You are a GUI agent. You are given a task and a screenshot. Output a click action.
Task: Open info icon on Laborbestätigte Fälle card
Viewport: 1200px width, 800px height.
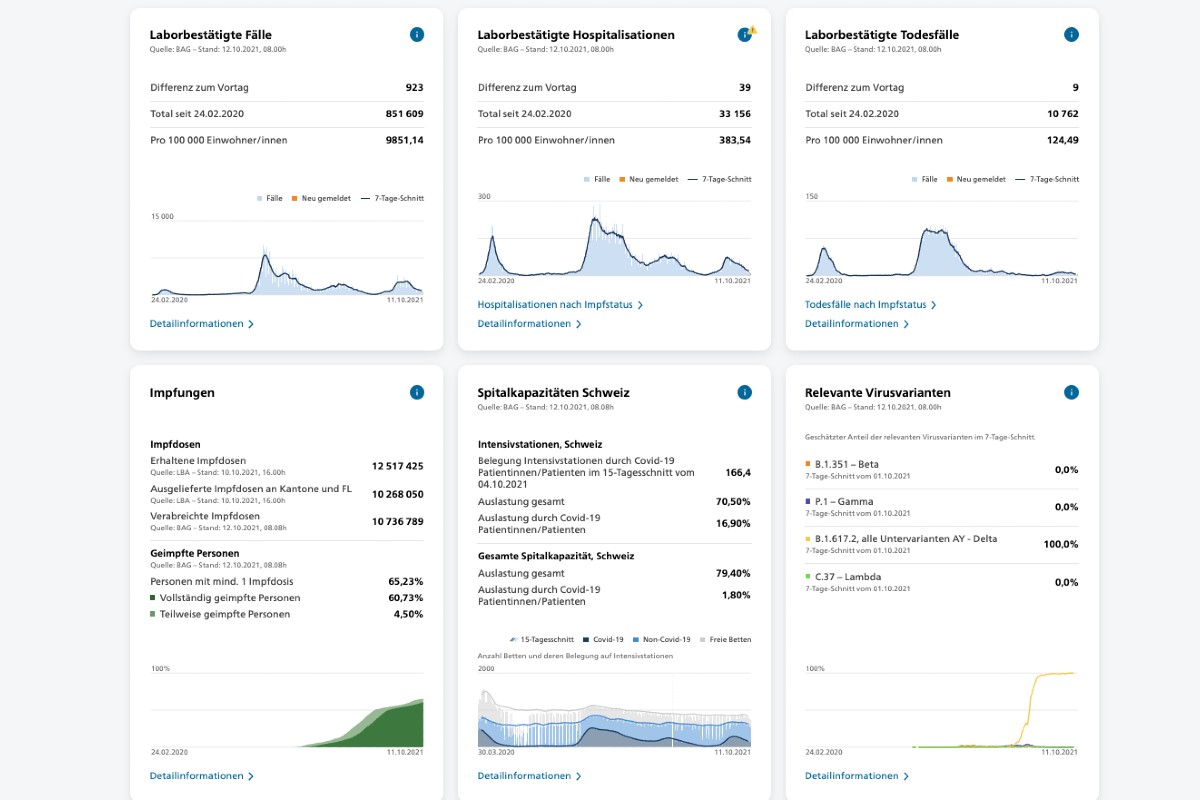coord(417,35)
